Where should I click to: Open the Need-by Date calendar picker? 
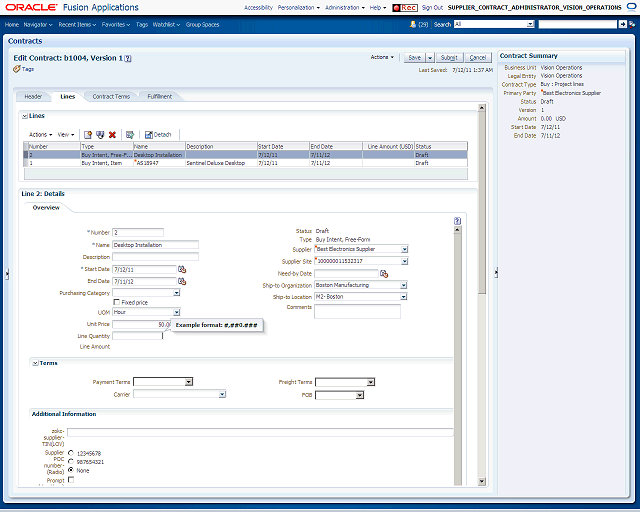tap(384, 274)
